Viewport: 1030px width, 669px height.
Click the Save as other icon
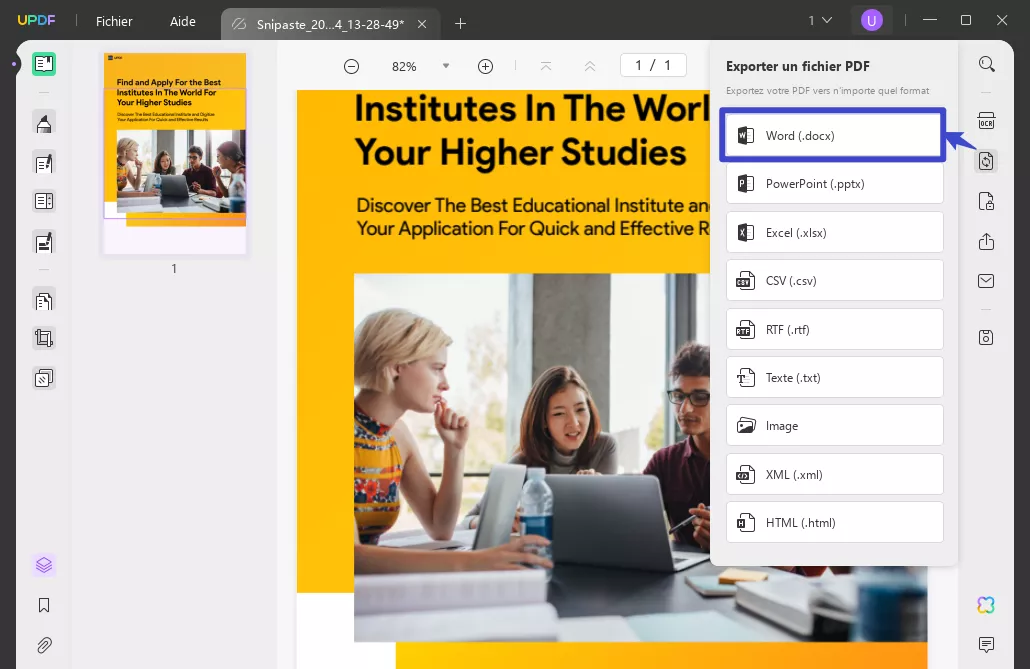pyautogui.click(x=986, y=338)
